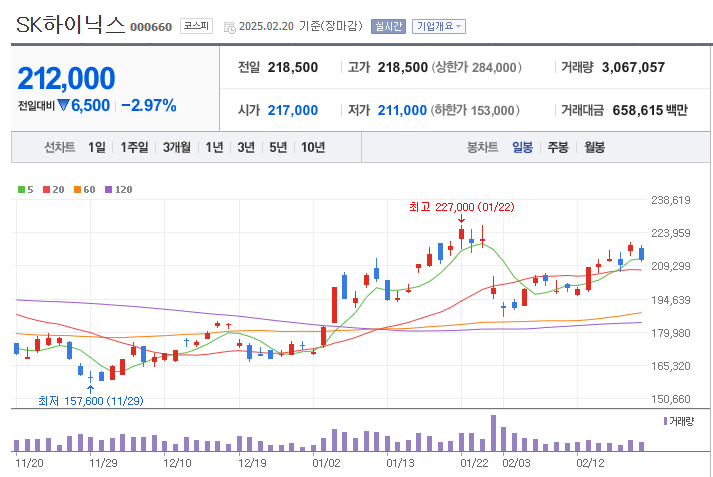Click the stock code 000660

point(151,27)
